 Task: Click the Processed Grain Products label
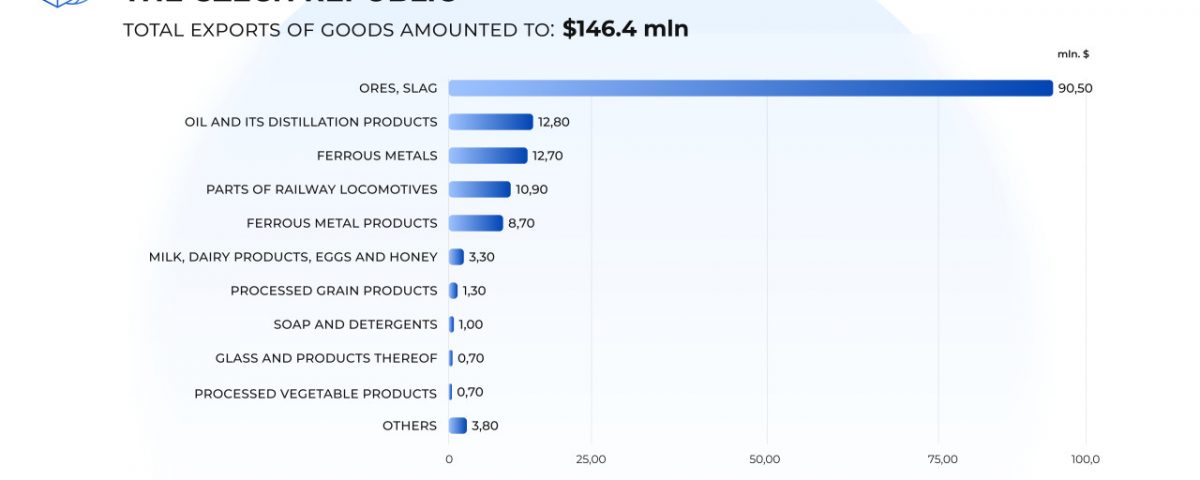(333, 291)
